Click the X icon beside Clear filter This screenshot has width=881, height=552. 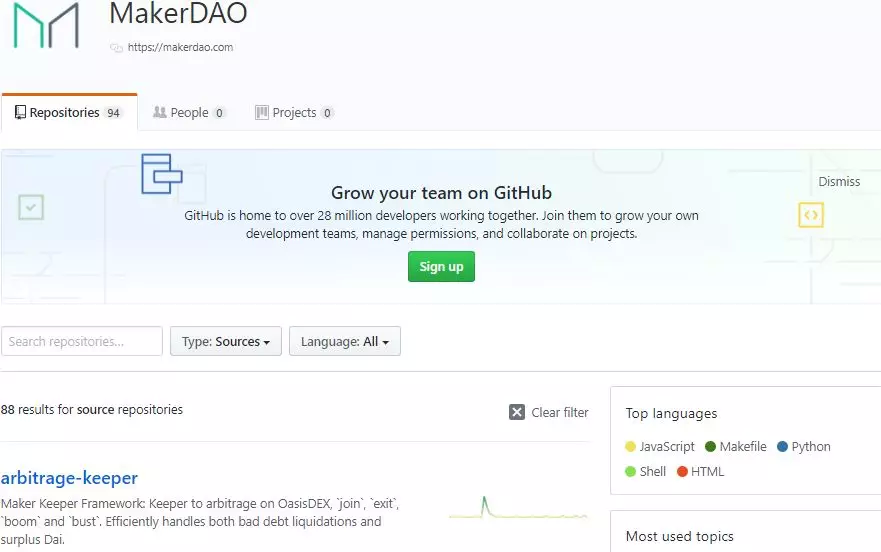point(517,412)
